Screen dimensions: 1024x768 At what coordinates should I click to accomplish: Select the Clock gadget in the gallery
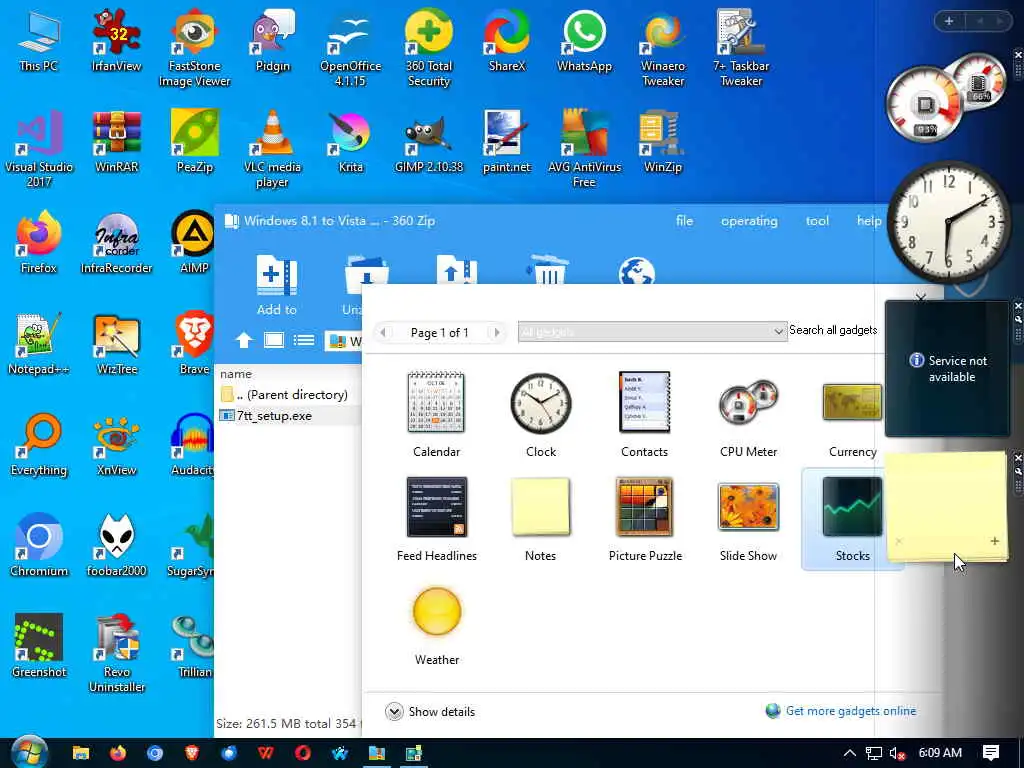(x=541, y=403)
